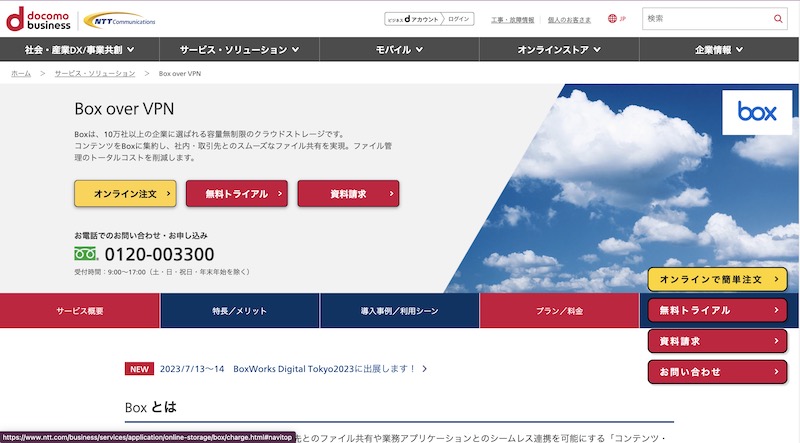Select the 特長/メリット tab
This screenshot has height=443, width=800.
click(240, 310)
